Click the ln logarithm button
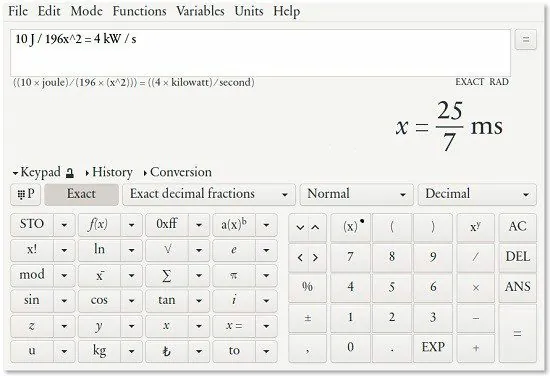This screenshot has width=550, height=376. [99, 250]
